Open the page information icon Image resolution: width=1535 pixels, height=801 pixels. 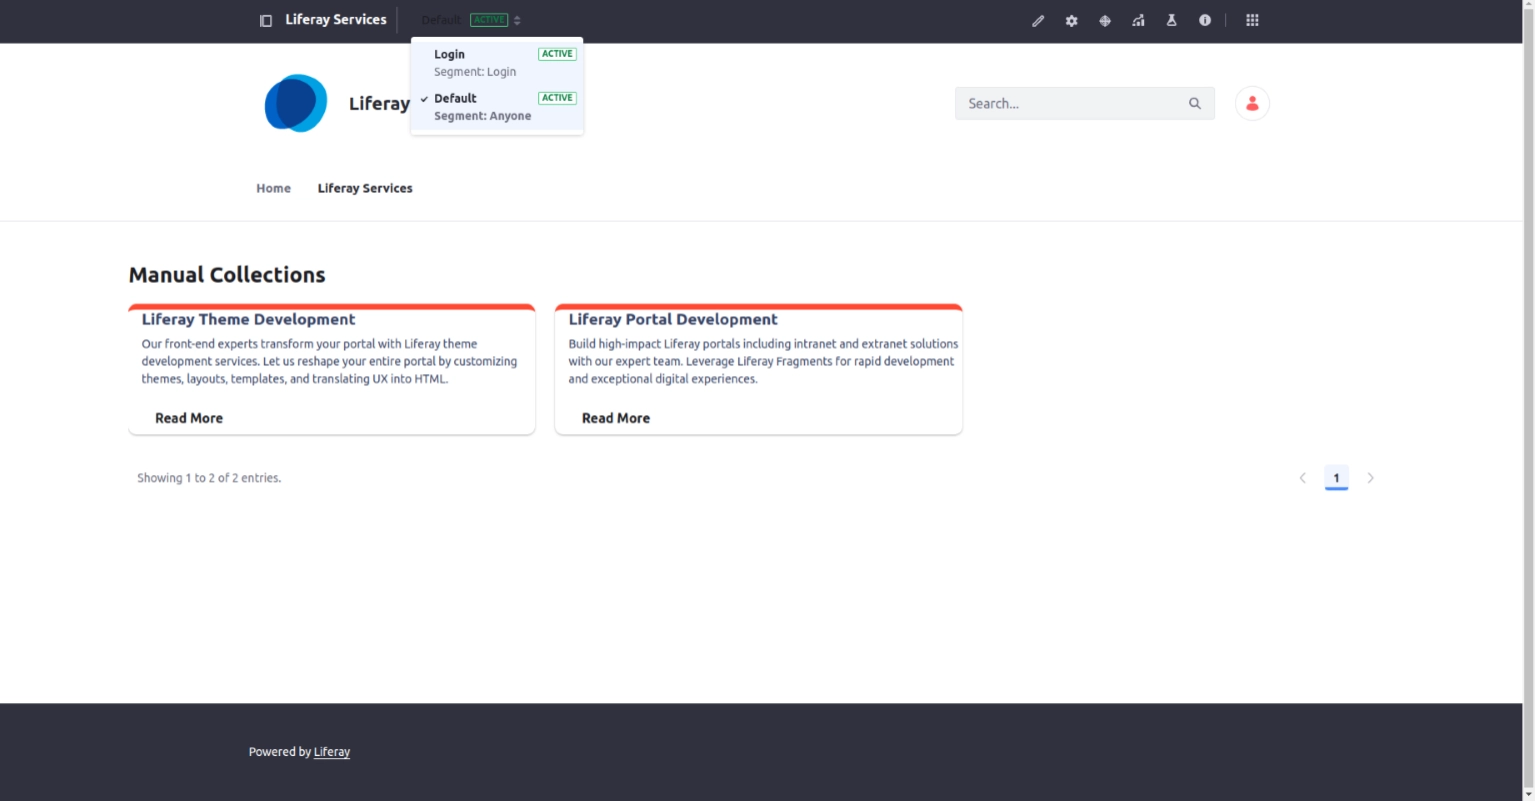(1205, 20)
